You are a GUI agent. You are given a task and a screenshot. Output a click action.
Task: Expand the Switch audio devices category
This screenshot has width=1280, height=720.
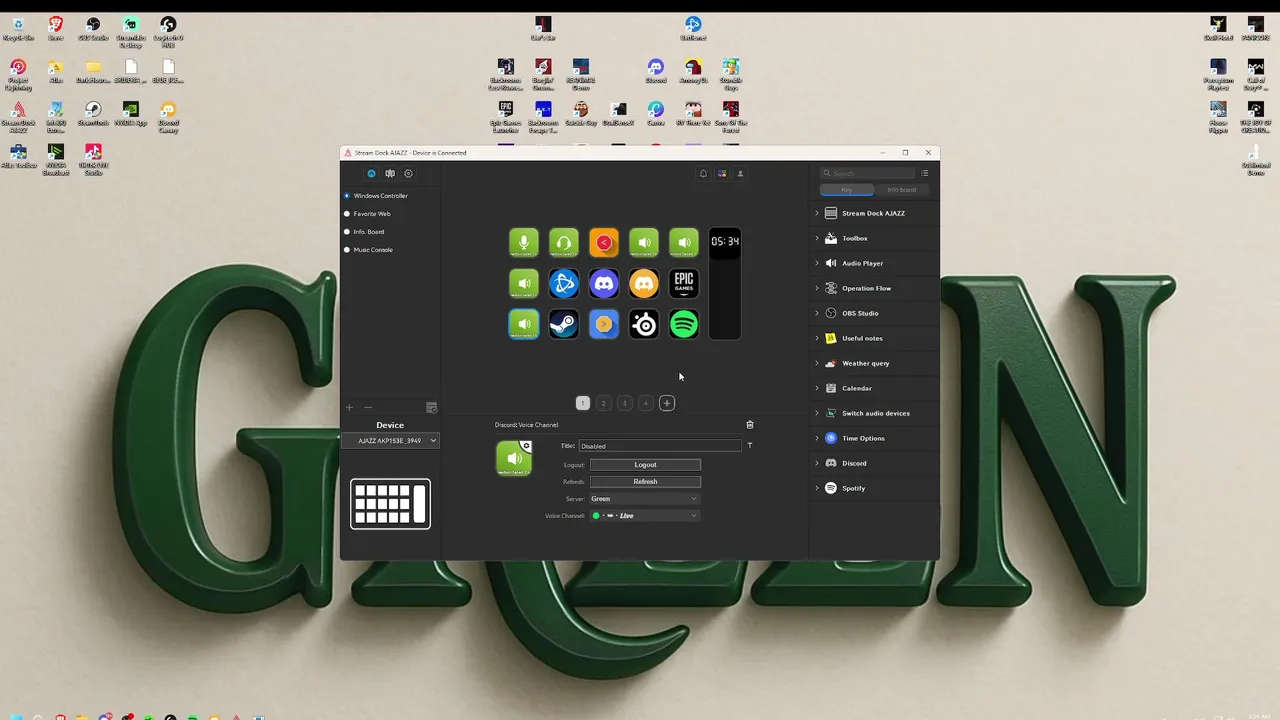coord(874,413)
